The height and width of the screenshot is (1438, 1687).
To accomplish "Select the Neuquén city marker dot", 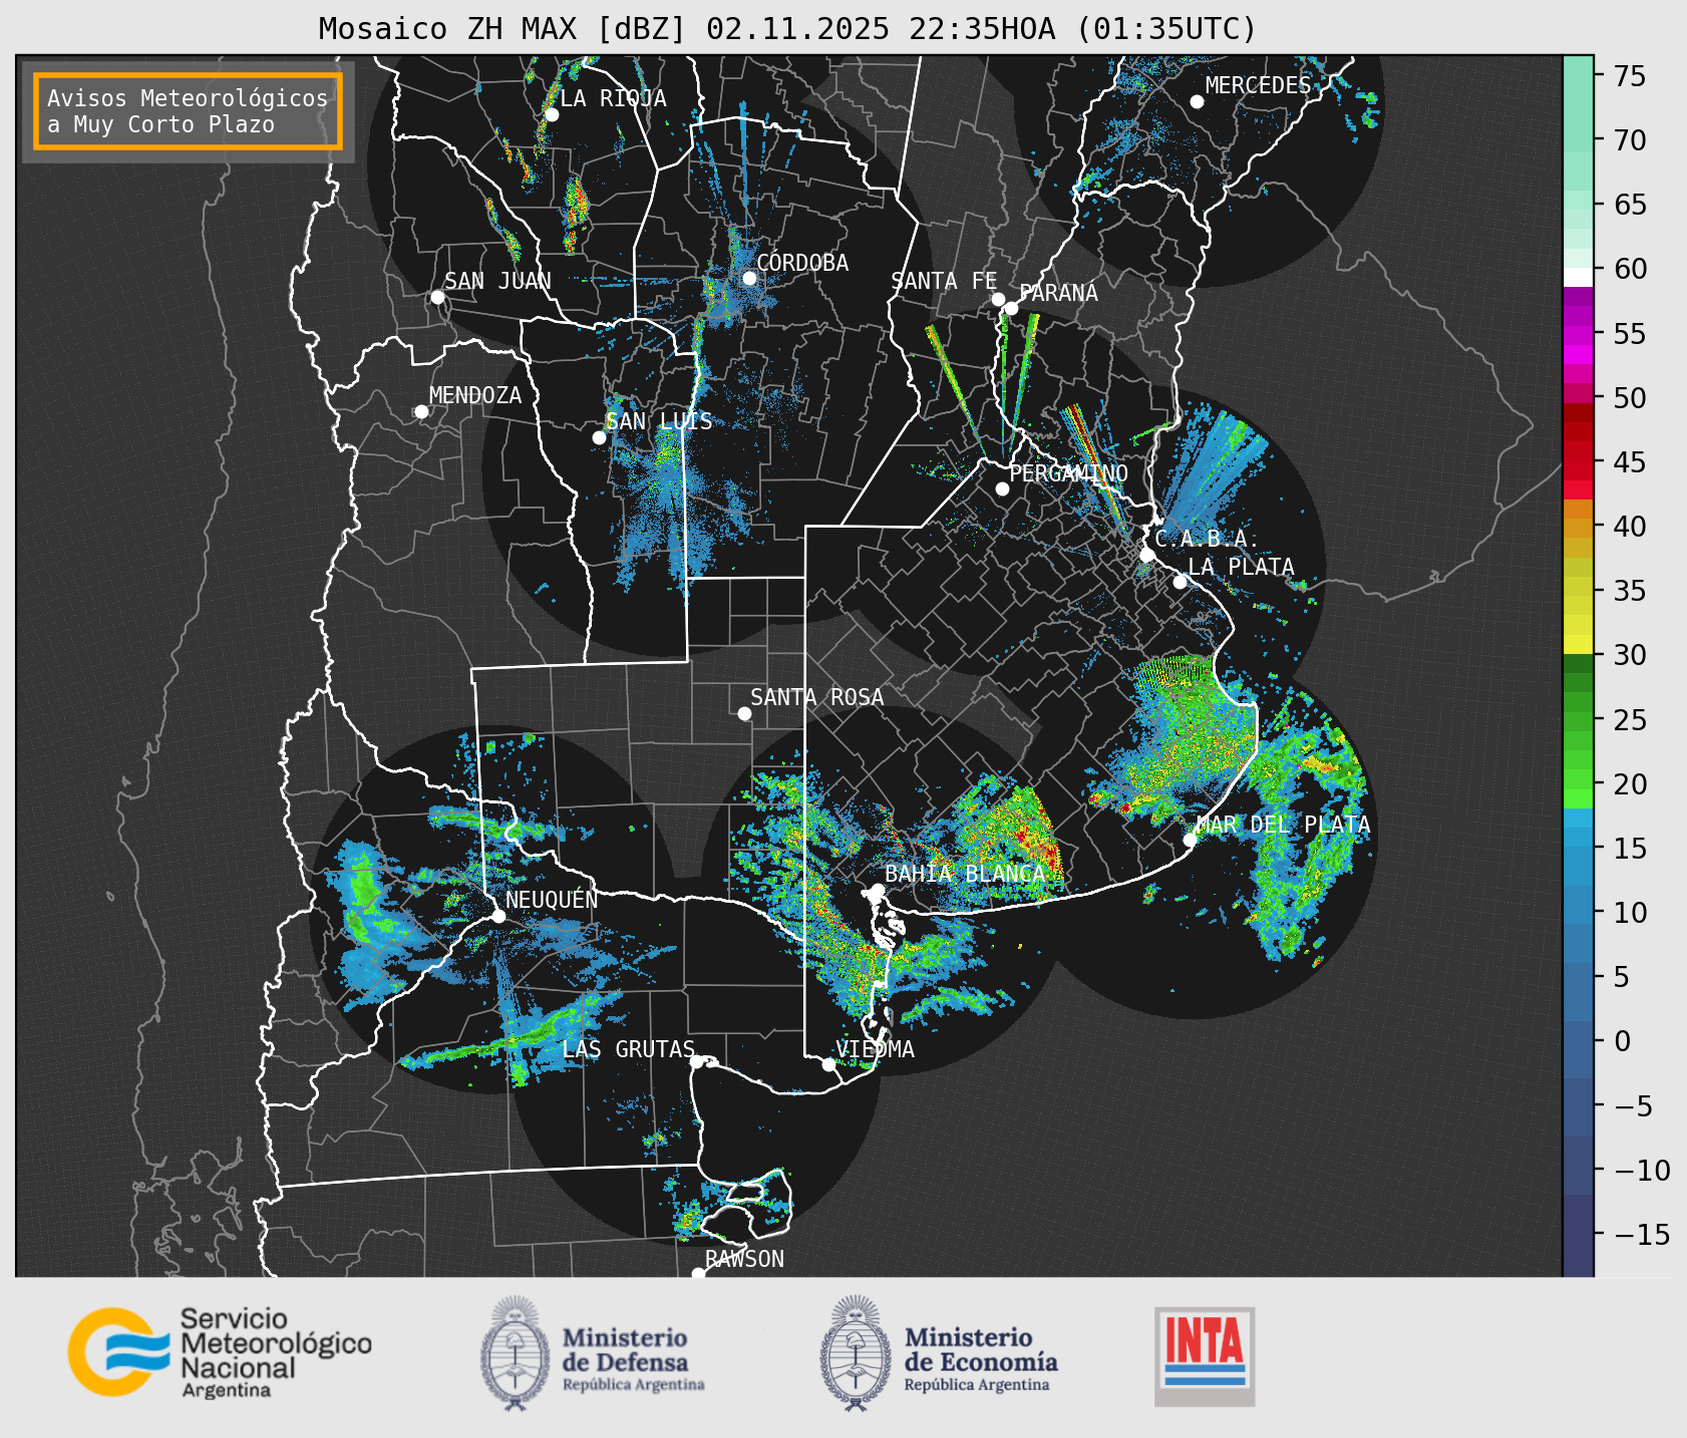I will 498,916.
